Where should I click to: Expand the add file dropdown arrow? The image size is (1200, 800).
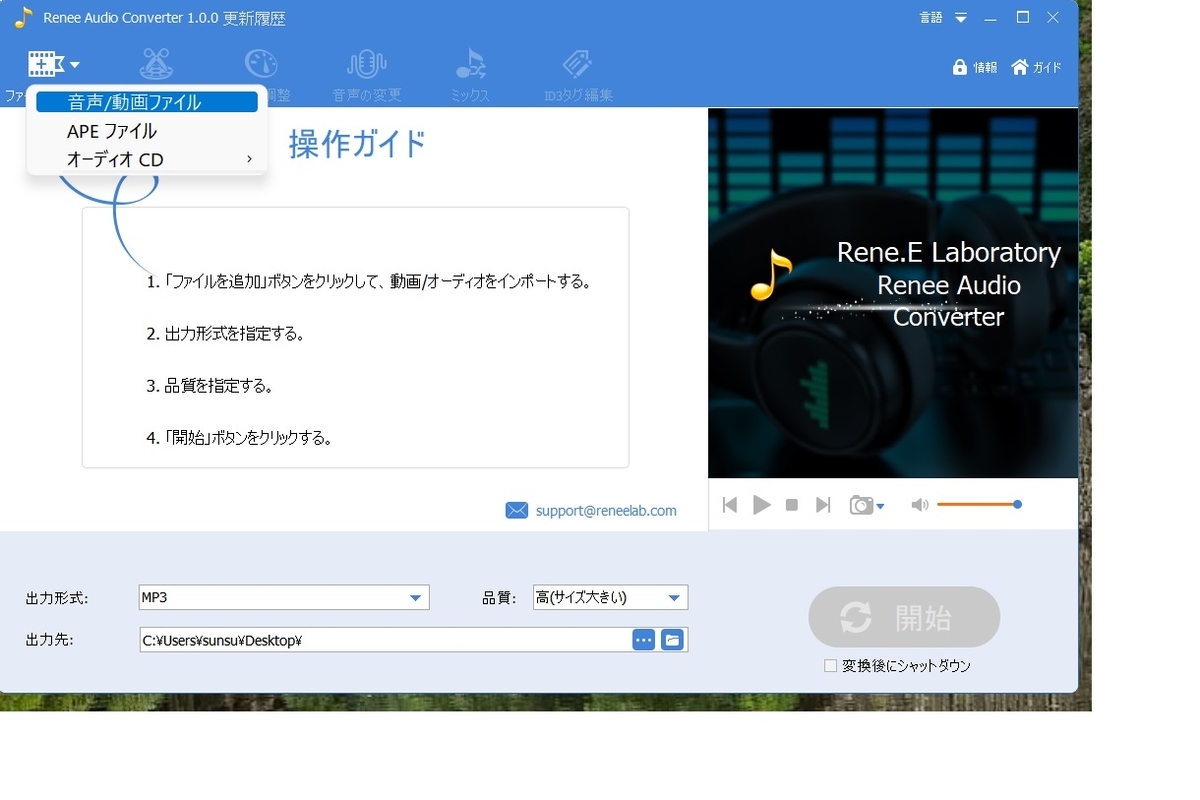pyautogui.click(x=75, y=66)
